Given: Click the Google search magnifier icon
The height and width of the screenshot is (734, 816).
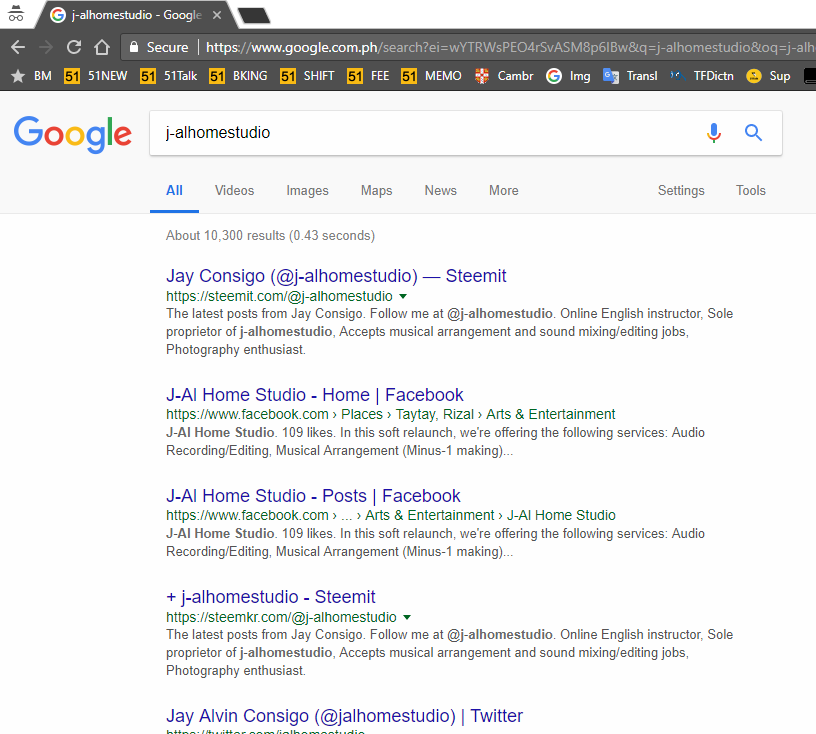Looking at the screenshot, I should point(753,132).
